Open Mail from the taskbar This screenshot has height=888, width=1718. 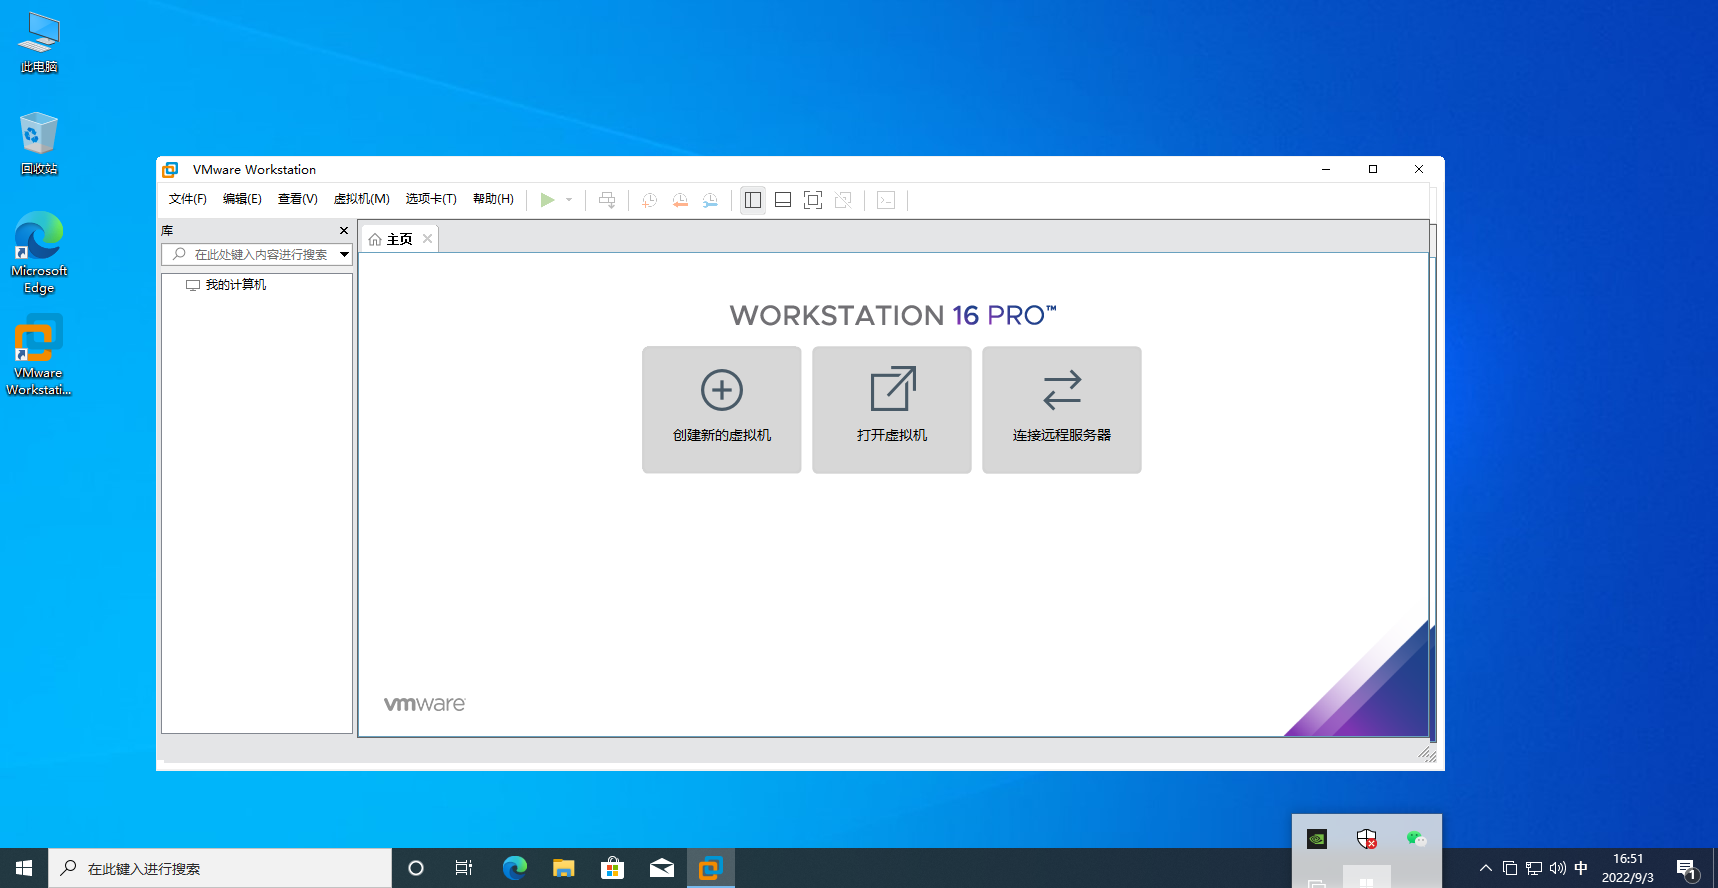[662, 868]
